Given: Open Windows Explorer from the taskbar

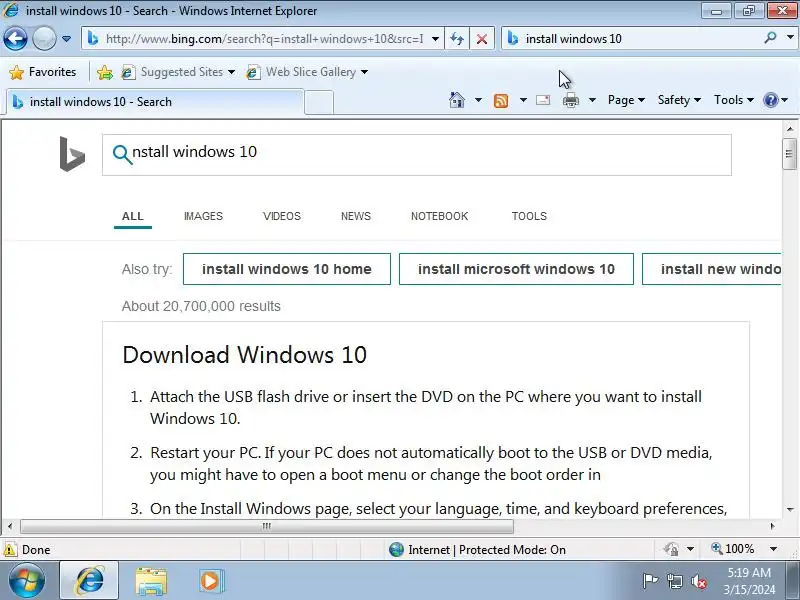Looking at the screenshot, I should pos(151,581).
